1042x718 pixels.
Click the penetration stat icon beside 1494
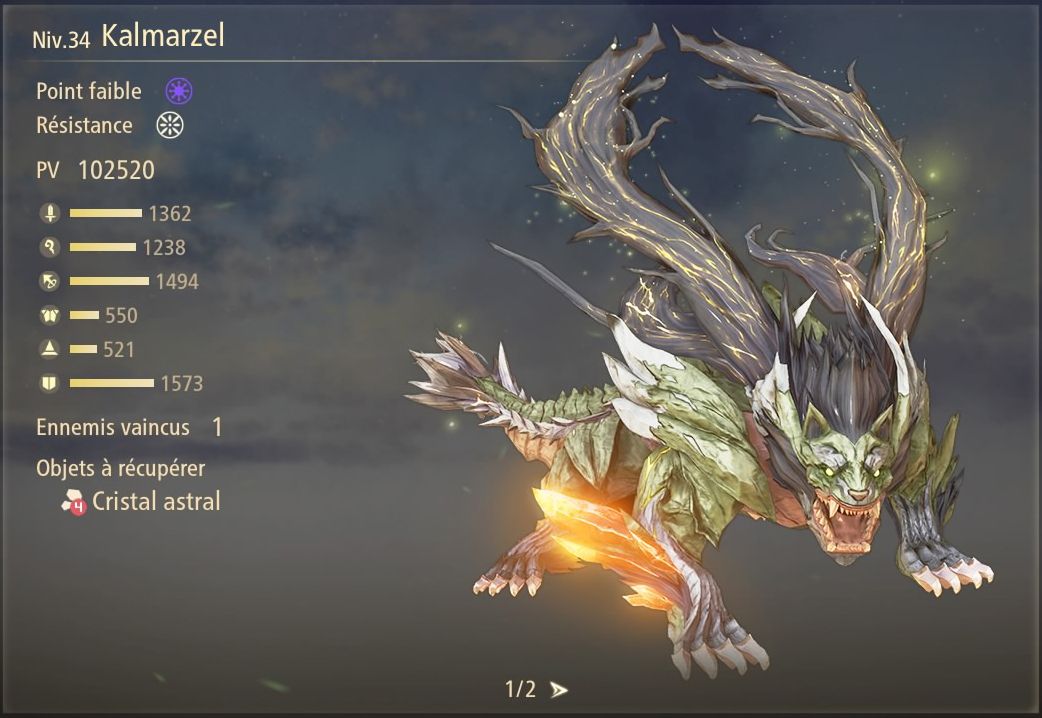(x=50, y=281)
